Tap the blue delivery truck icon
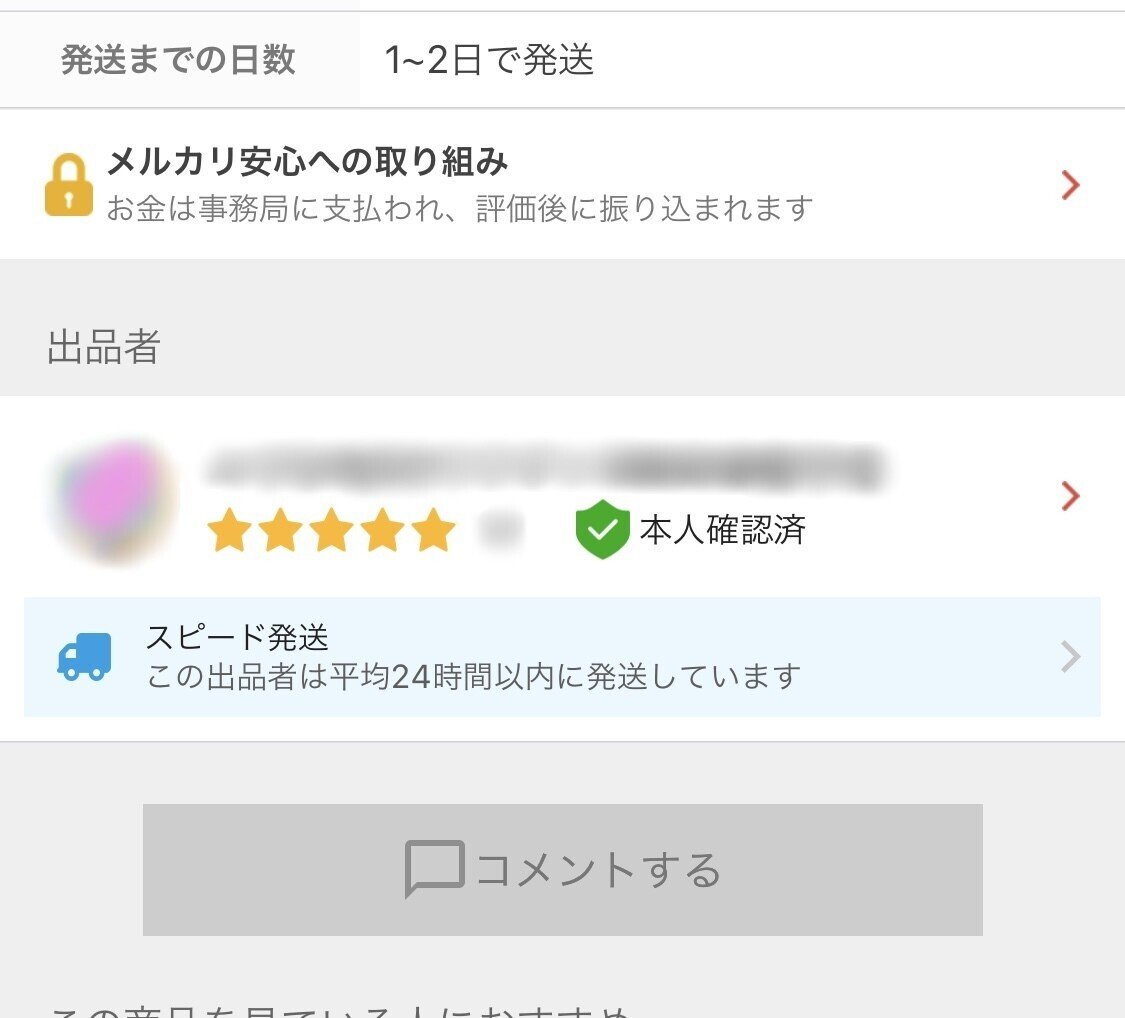Screen dimensions: 1125x1018 pyautogui.click(x=85, y=657)
